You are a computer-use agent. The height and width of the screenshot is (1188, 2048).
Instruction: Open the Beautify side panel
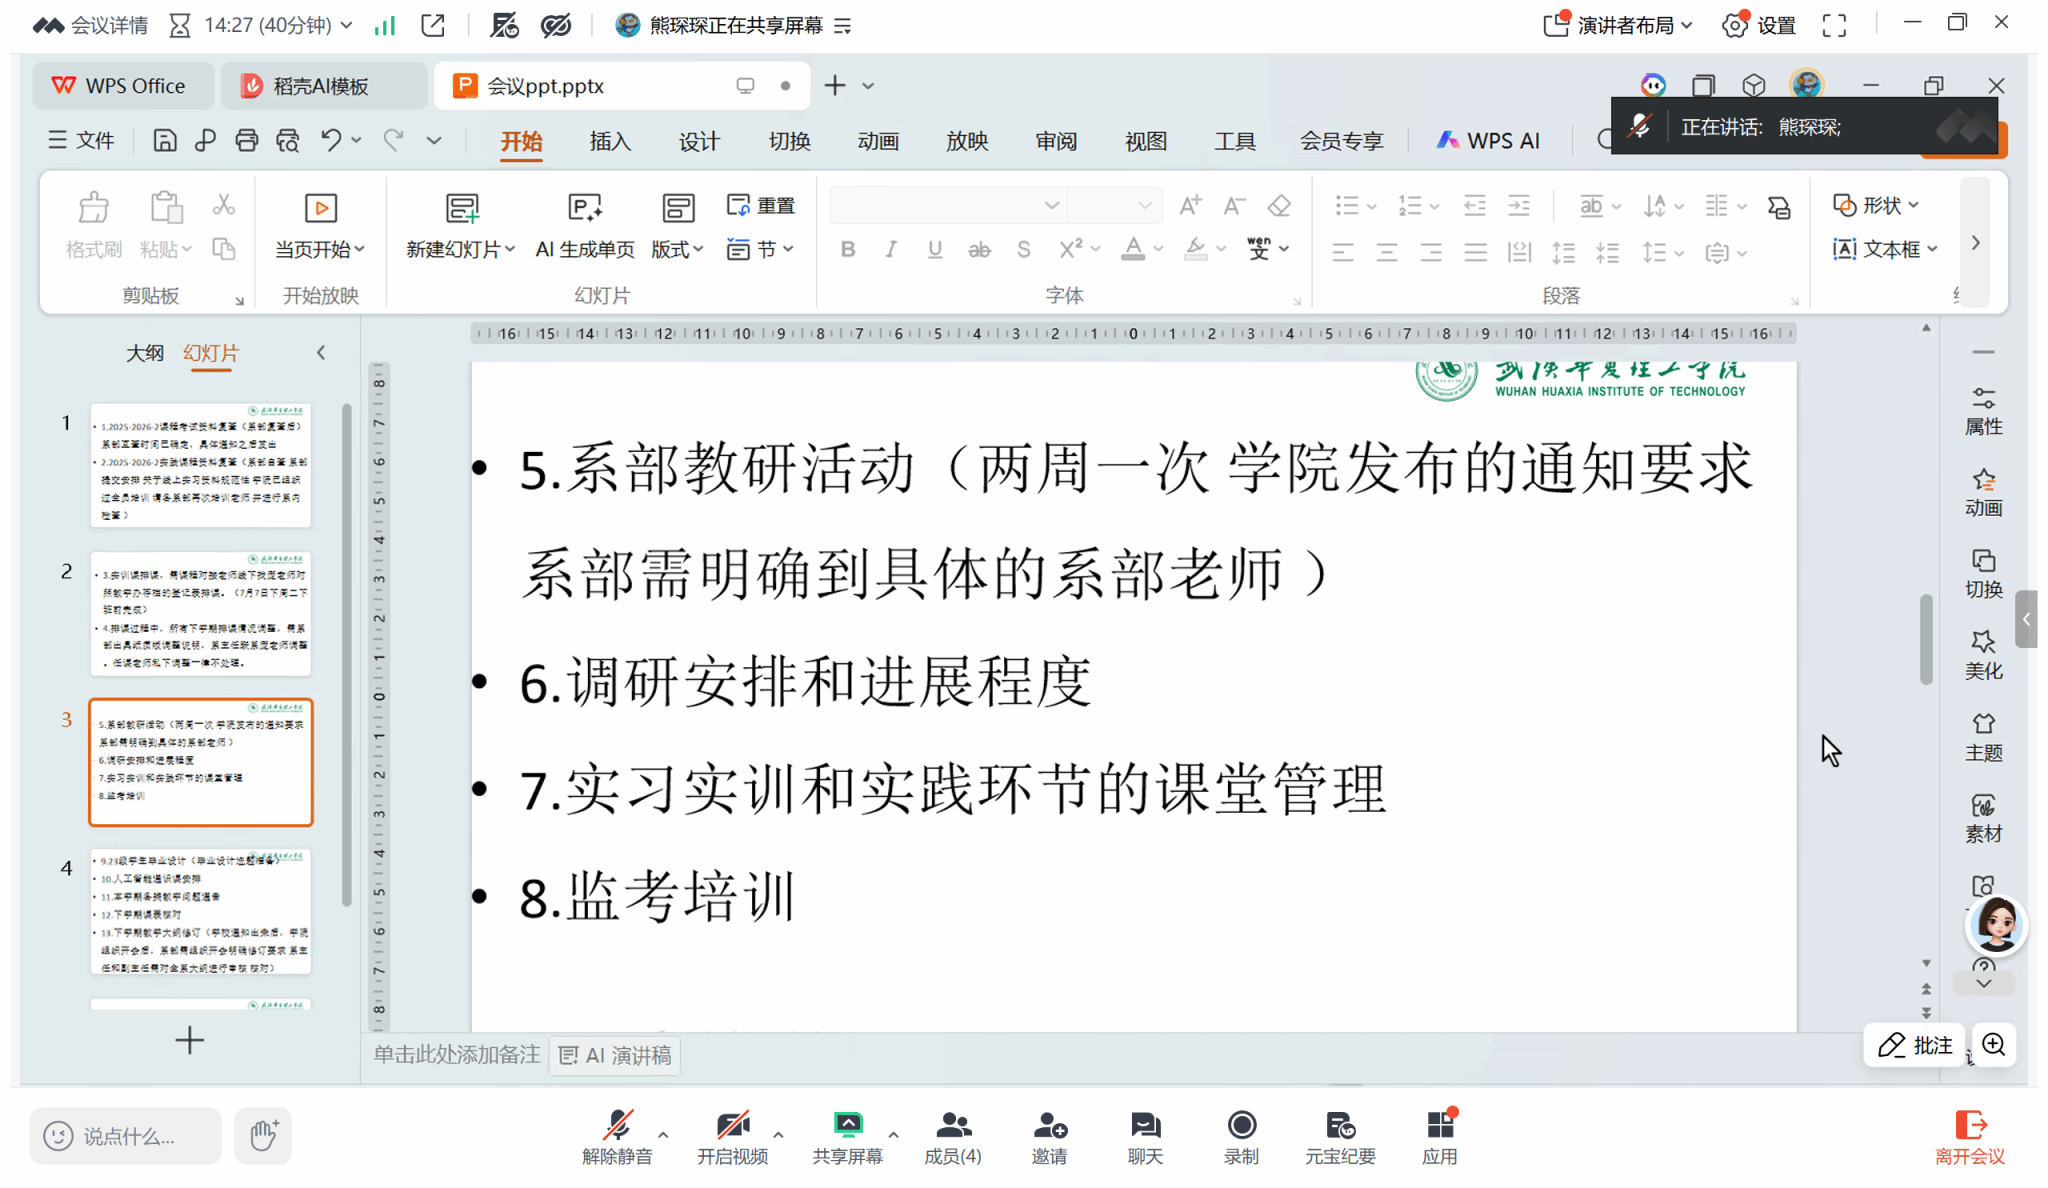1984,655
